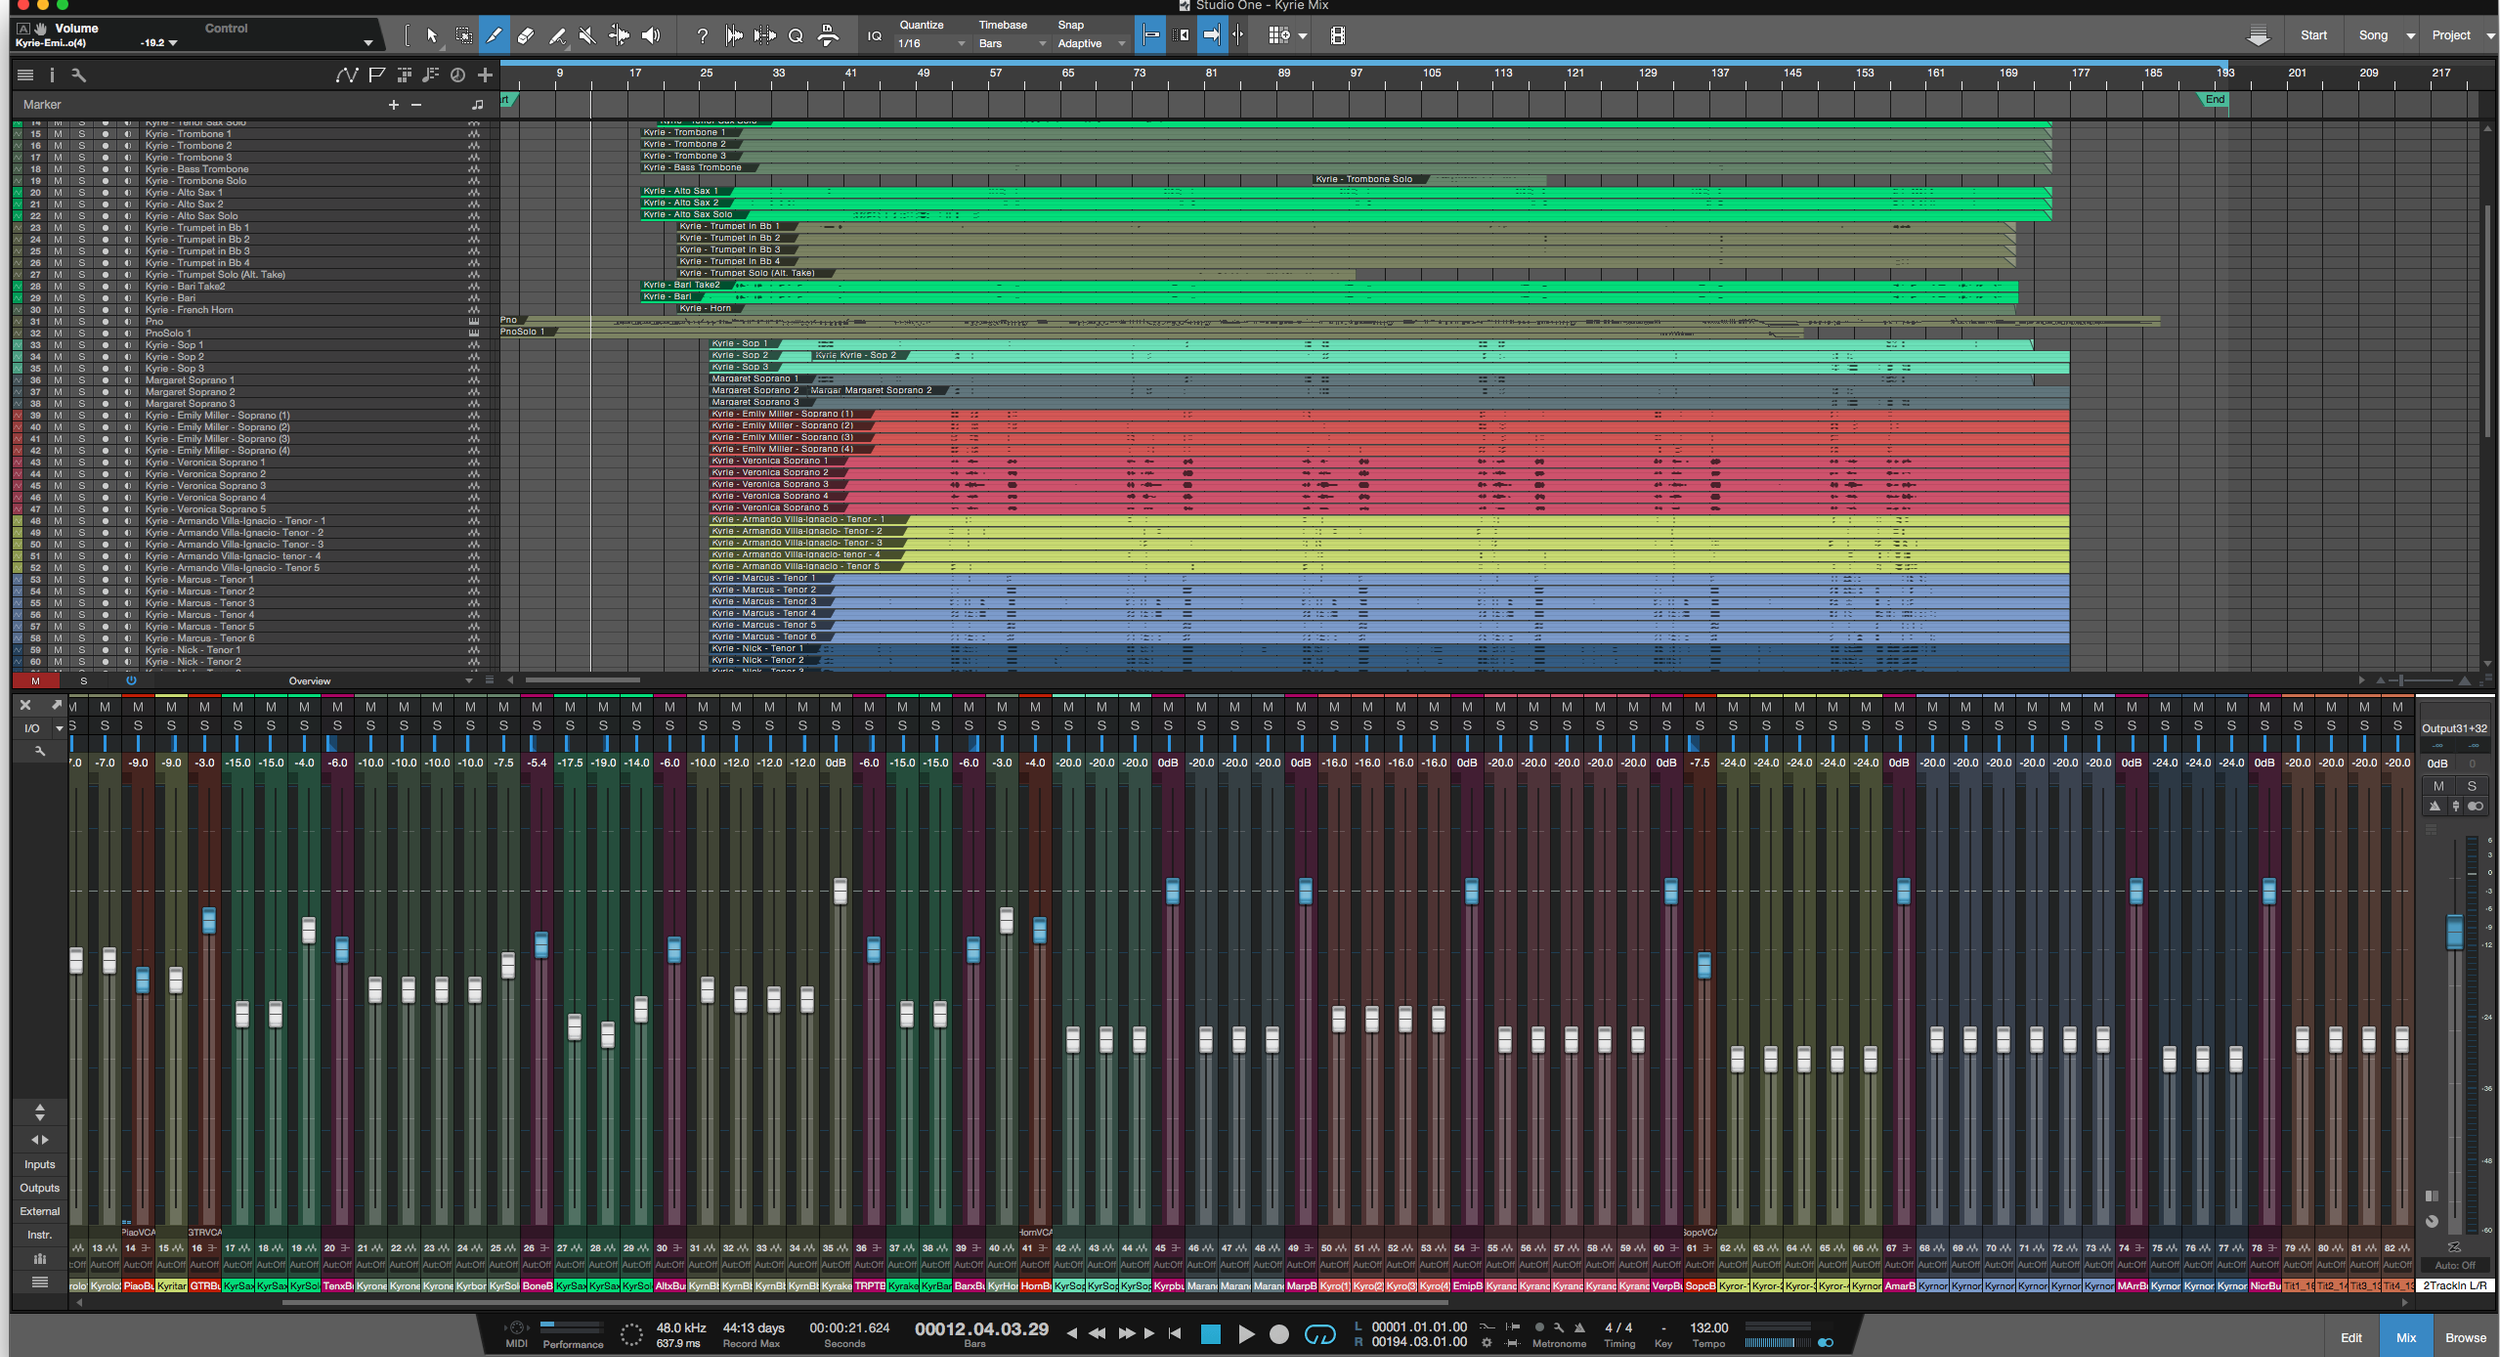Click the Start button at top right
Screen dimensions: 2500x1357
tap(2313, 34)
